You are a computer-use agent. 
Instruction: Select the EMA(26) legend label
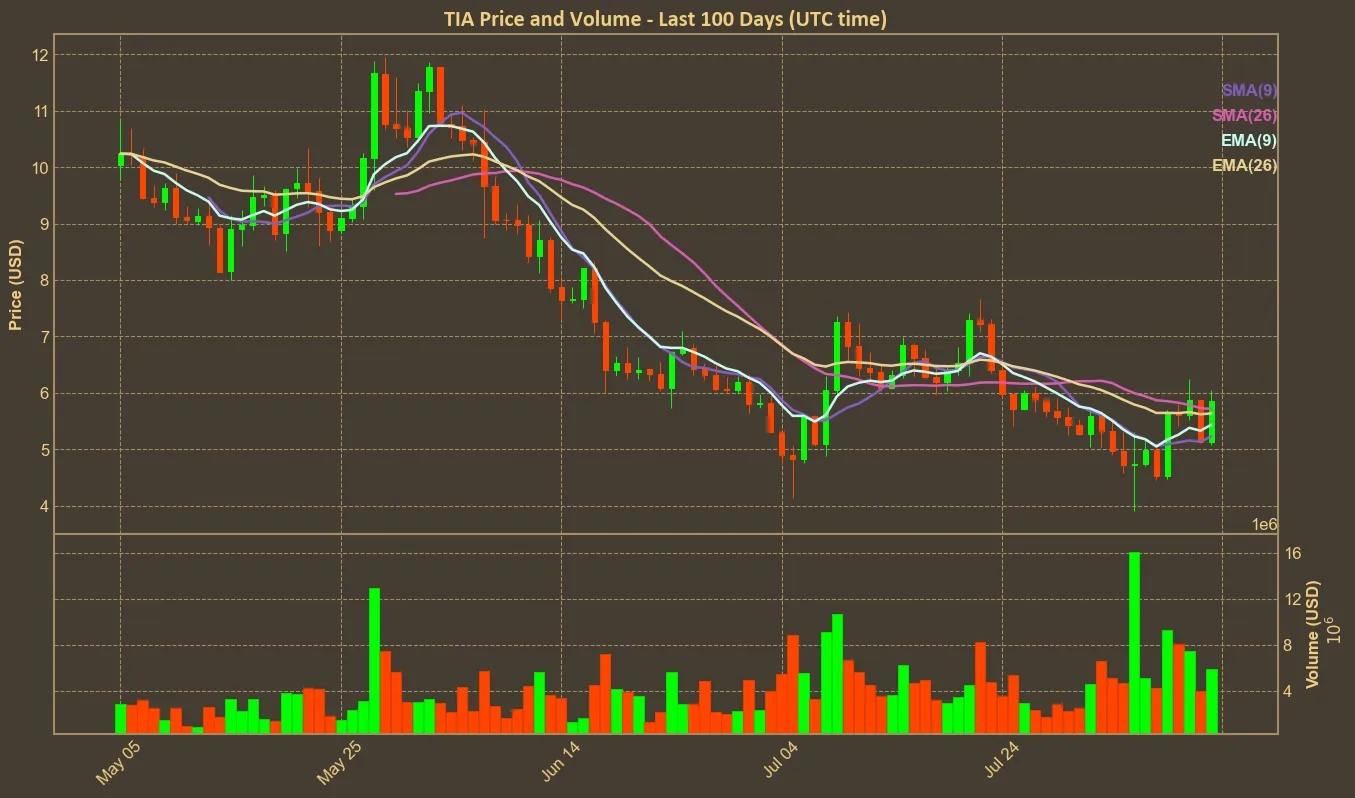[1245, 166]
